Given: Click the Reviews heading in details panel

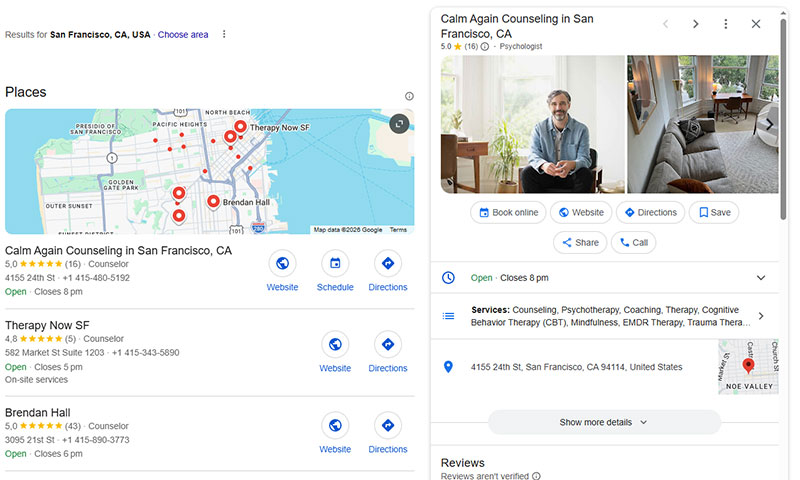Looking at the screenshot, I should click(x=462, y=463).
